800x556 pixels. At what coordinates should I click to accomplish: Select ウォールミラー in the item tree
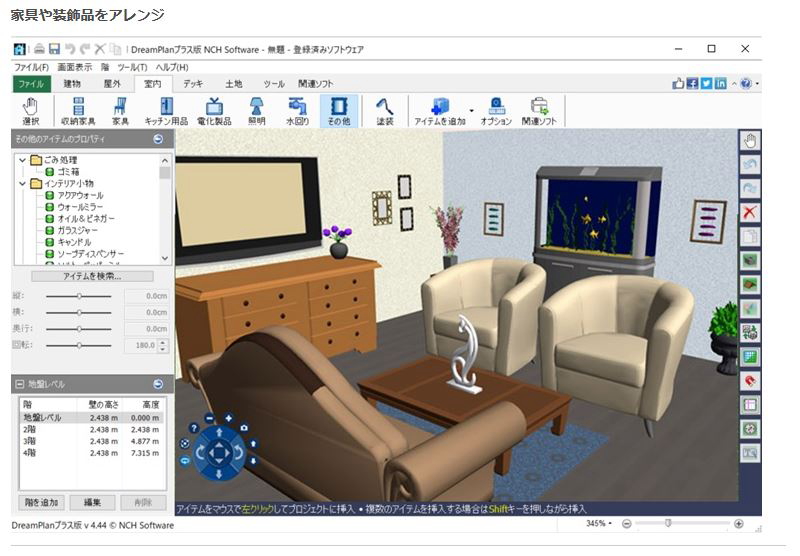[x=80, y=207]
